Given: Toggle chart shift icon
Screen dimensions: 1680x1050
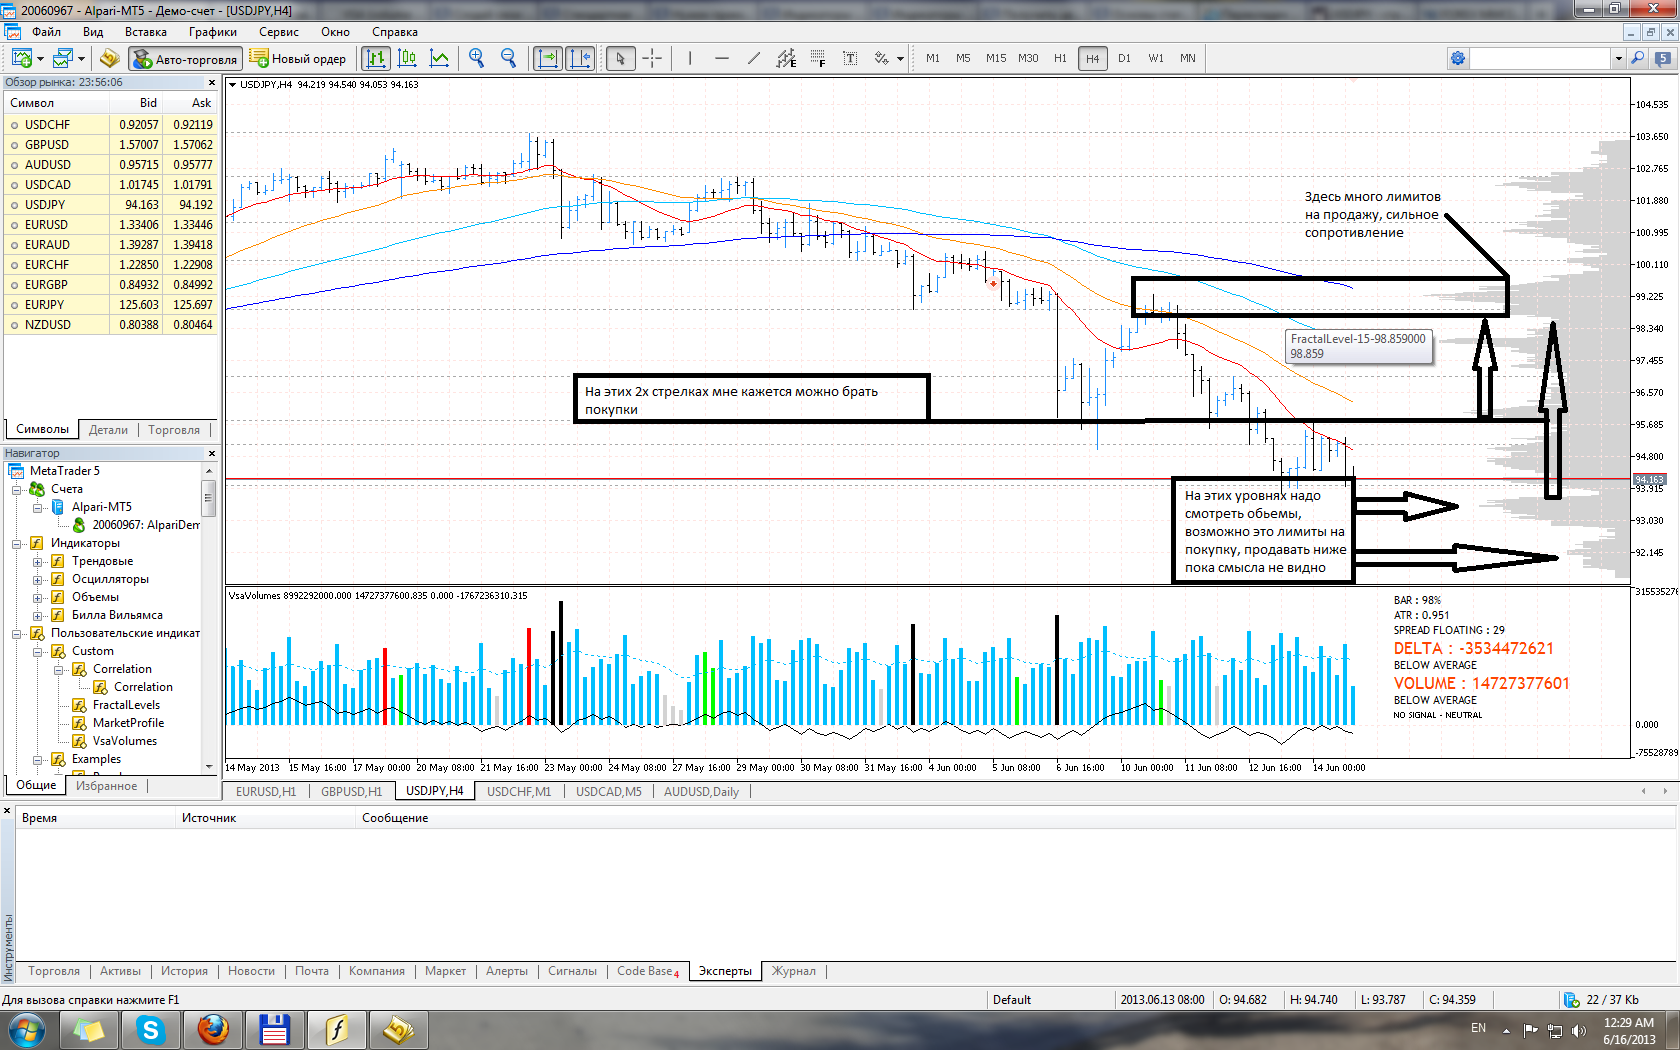Looking at the screenshot, I should click(x=580, y=58).
